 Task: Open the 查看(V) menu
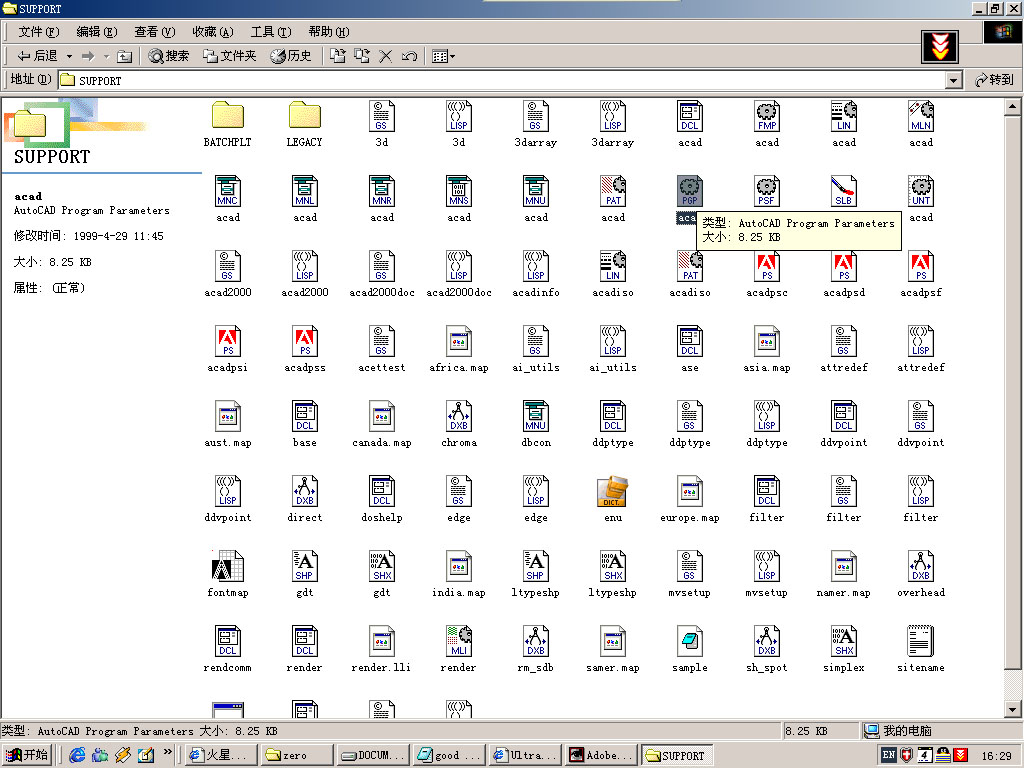[x=154, y=32]
